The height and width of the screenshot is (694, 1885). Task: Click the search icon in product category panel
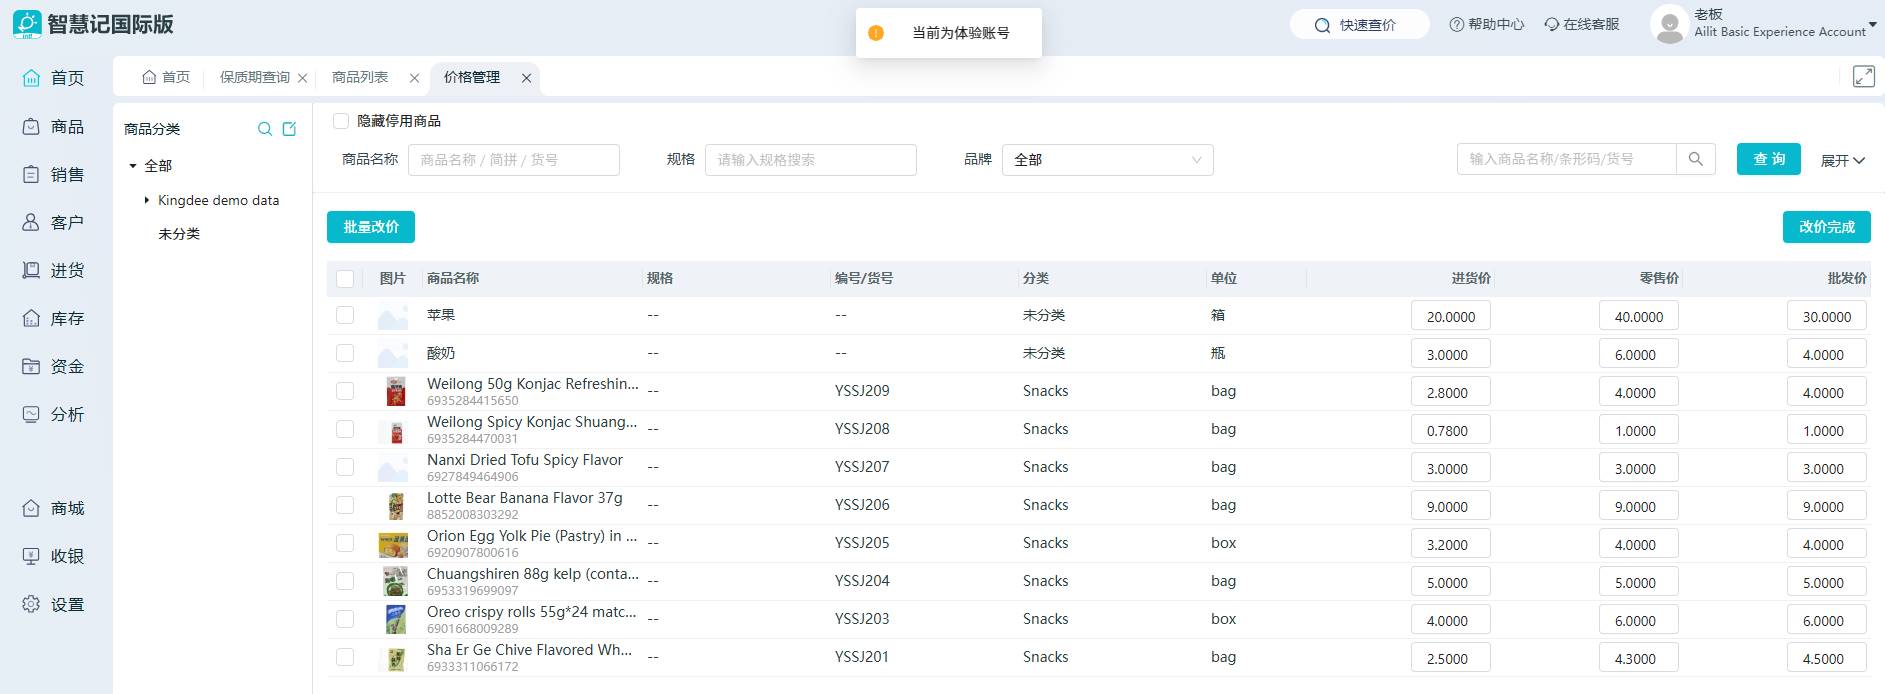[265, 129]
